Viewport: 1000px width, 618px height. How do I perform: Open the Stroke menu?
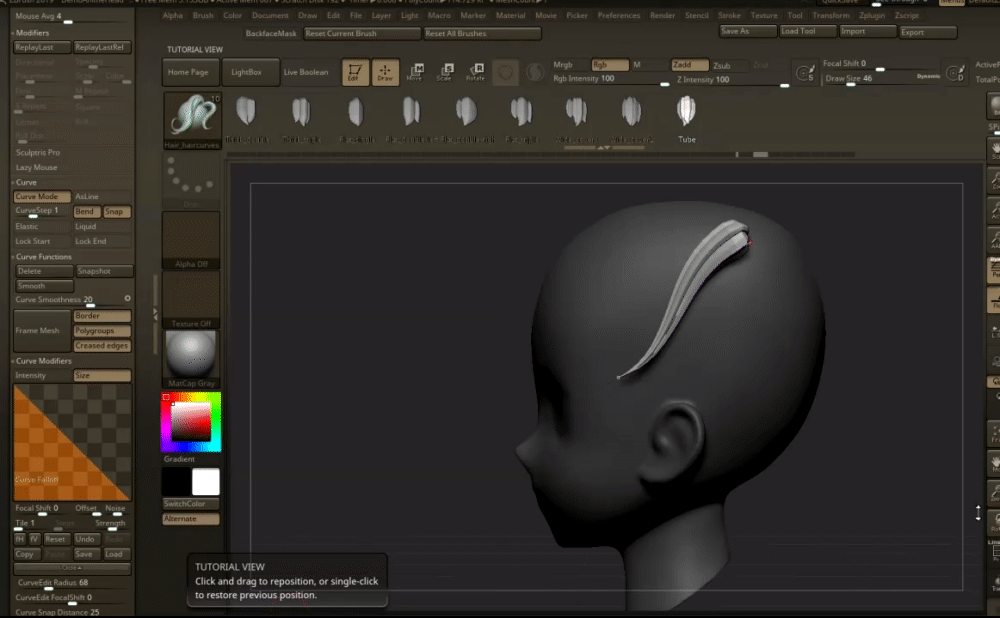[729, 15]
